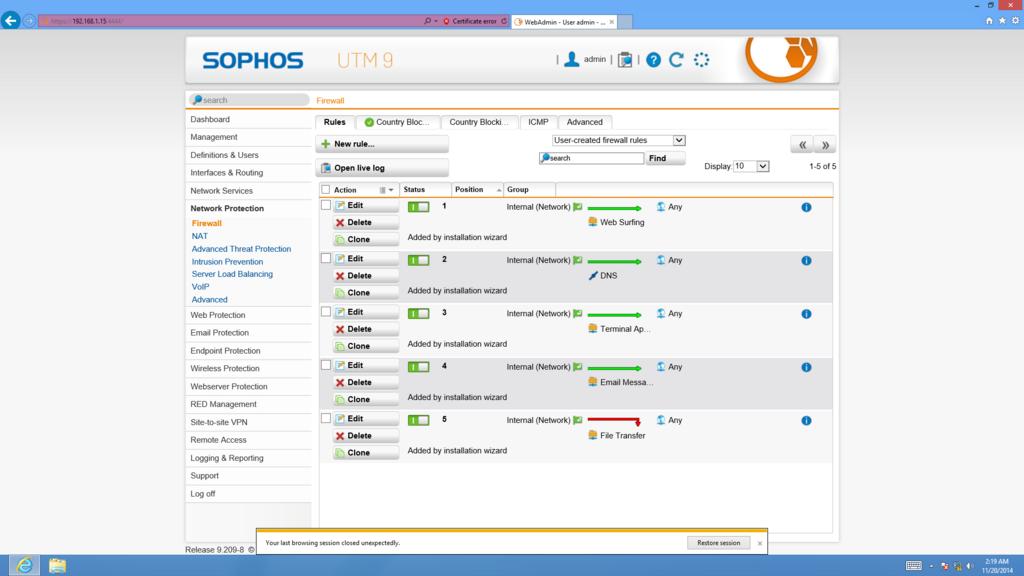Open User-created firewall rules dropdown
1024x576 pixels.
pos(618,140)
